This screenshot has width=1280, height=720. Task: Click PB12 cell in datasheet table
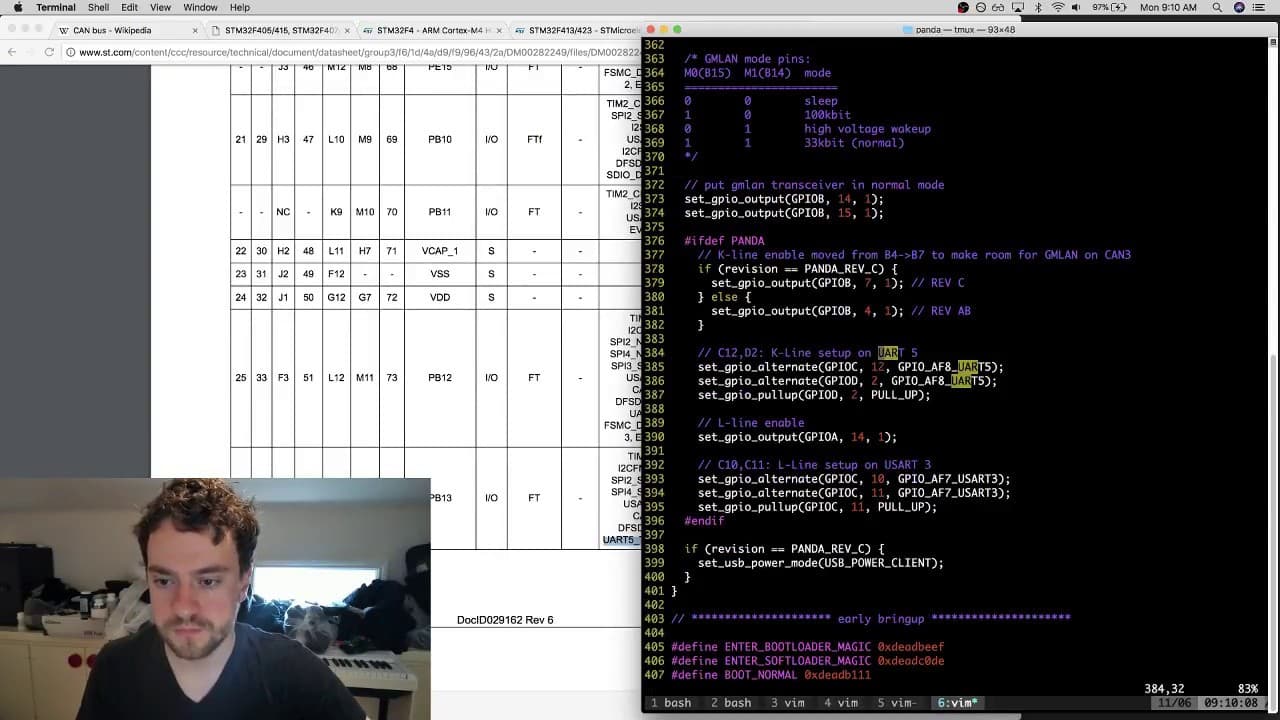coord(440,378)
